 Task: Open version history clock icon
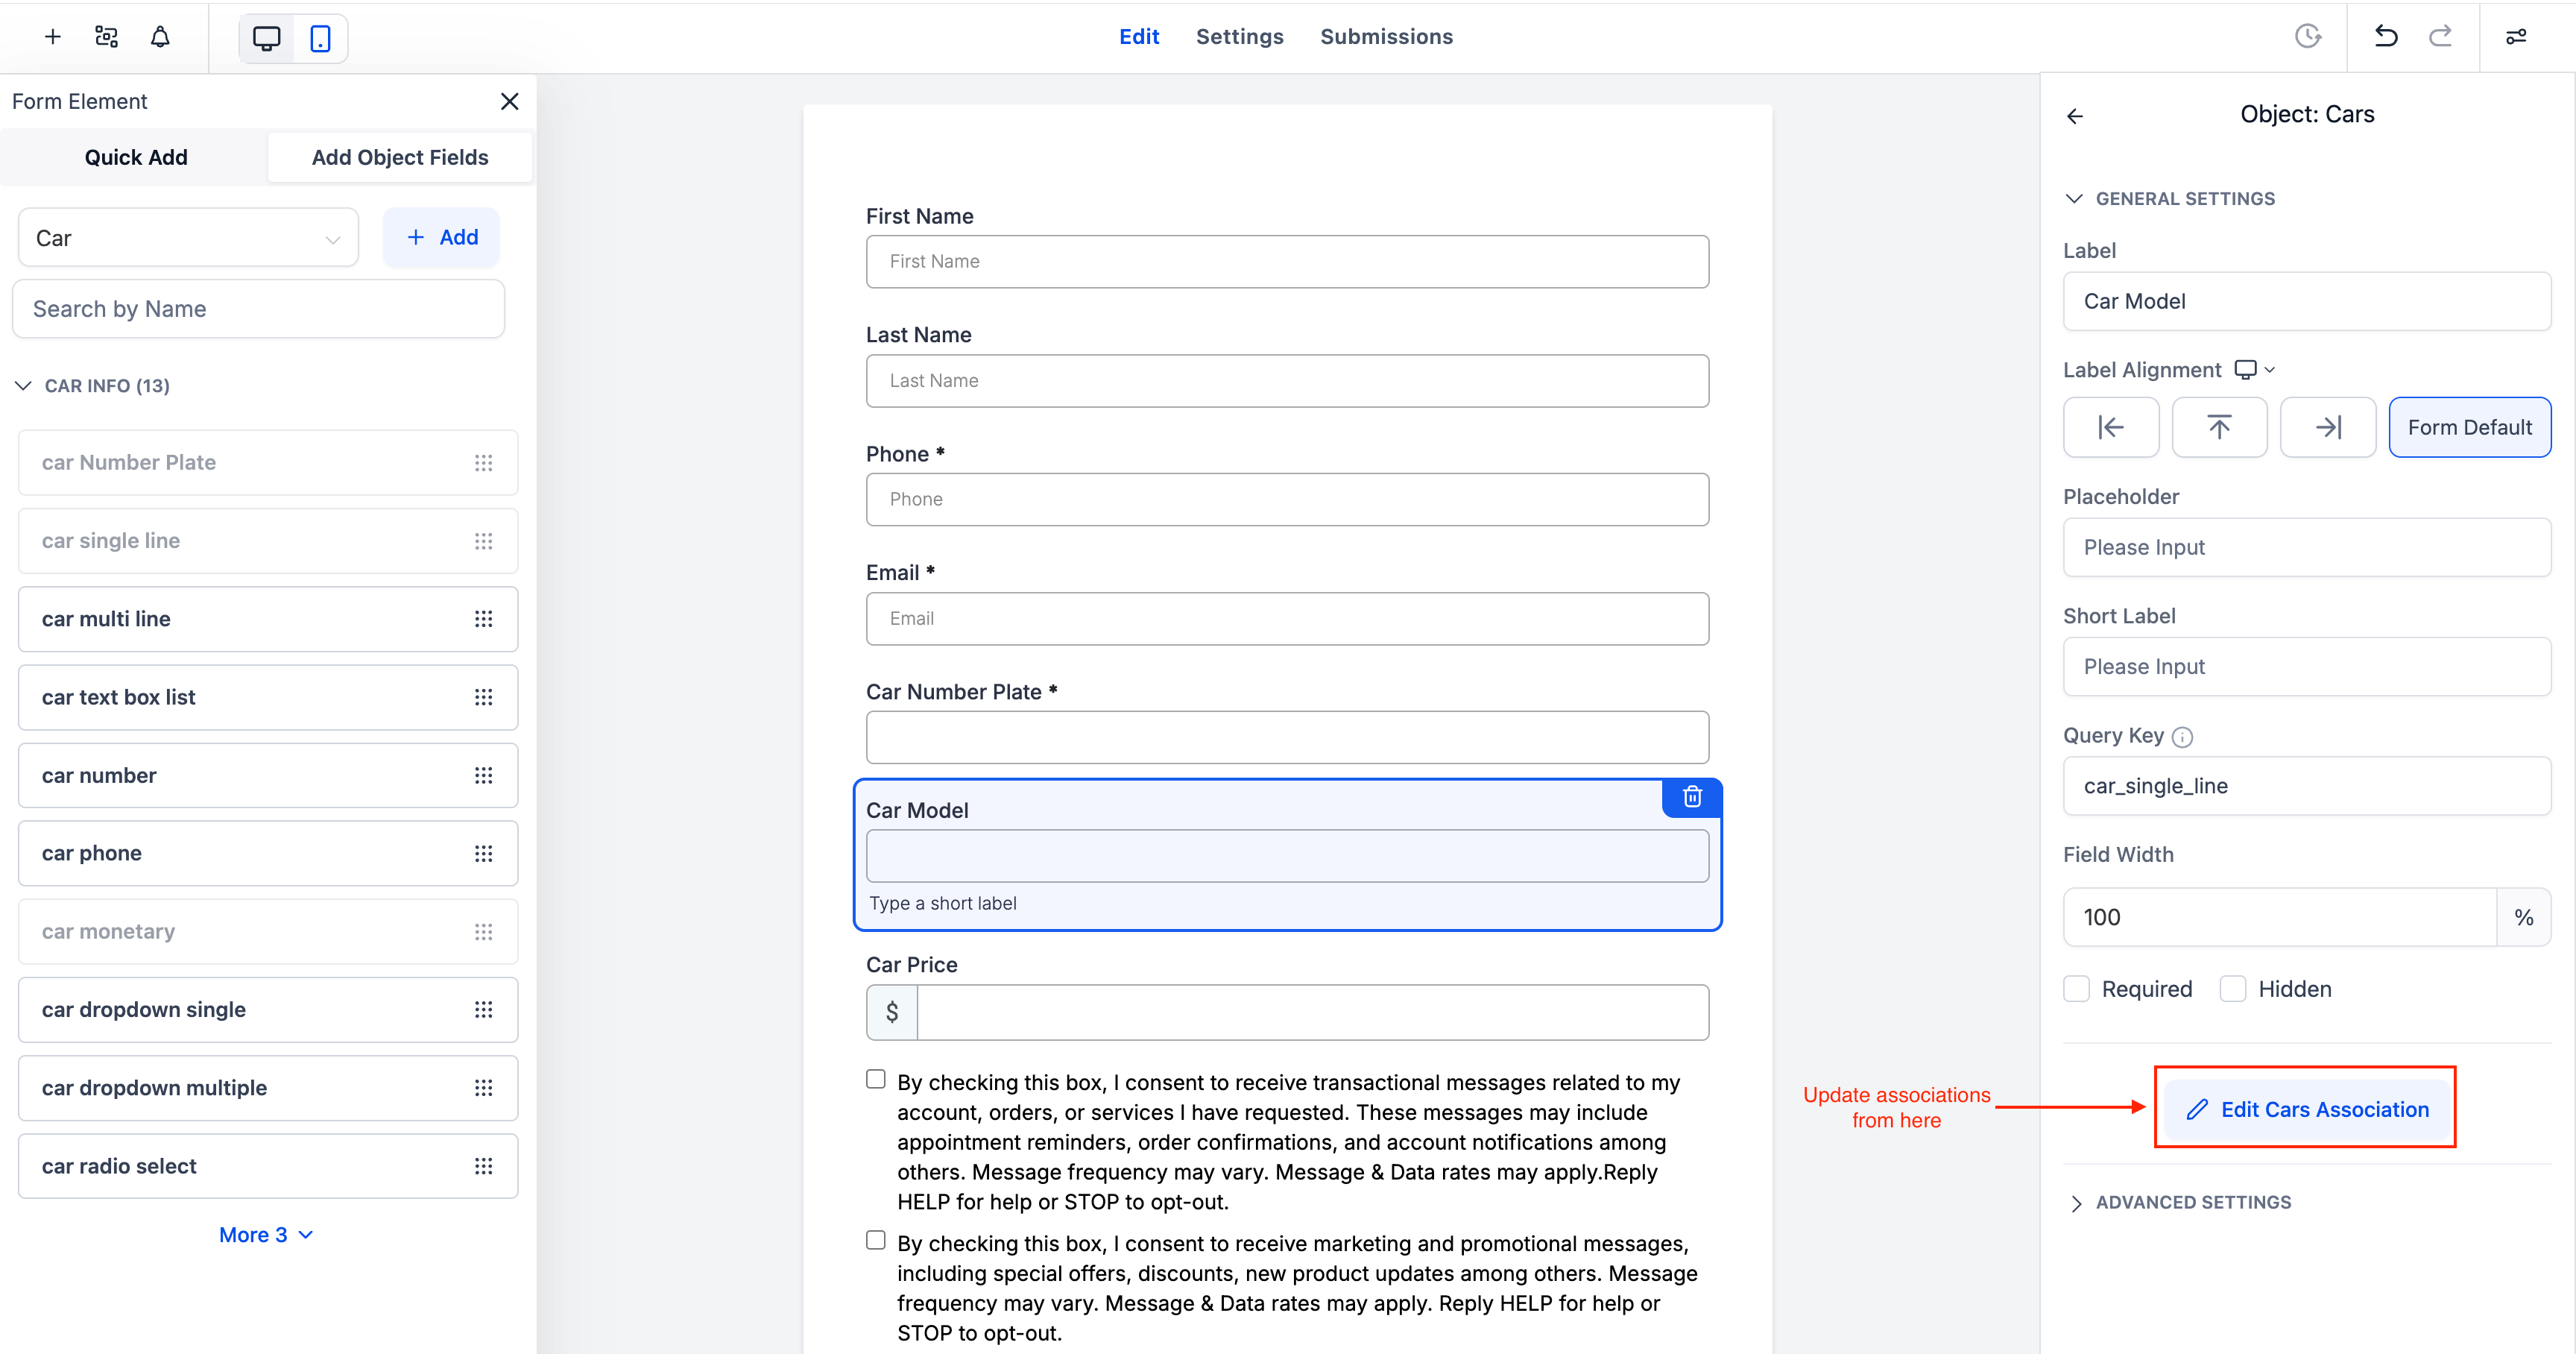2307,37
